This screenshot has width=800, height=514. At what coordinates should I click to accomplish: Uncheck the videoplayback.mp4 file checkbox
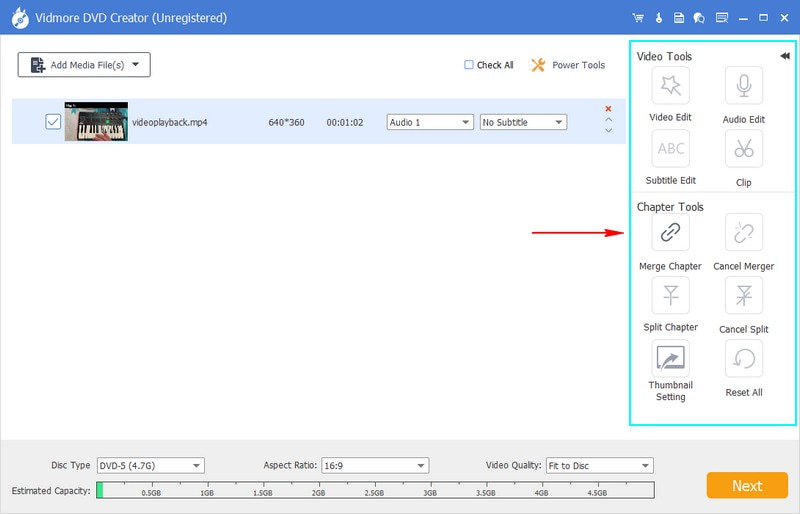53,122
